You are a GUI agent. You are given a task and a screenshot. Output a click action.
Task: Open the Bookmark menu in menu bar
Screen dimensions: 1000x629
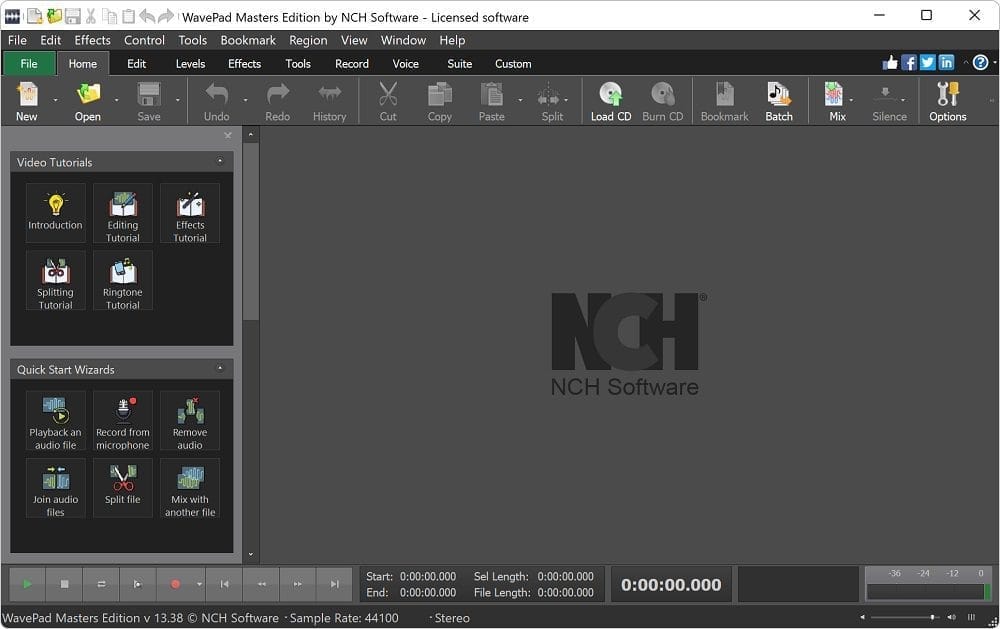(x=248, y=40)
